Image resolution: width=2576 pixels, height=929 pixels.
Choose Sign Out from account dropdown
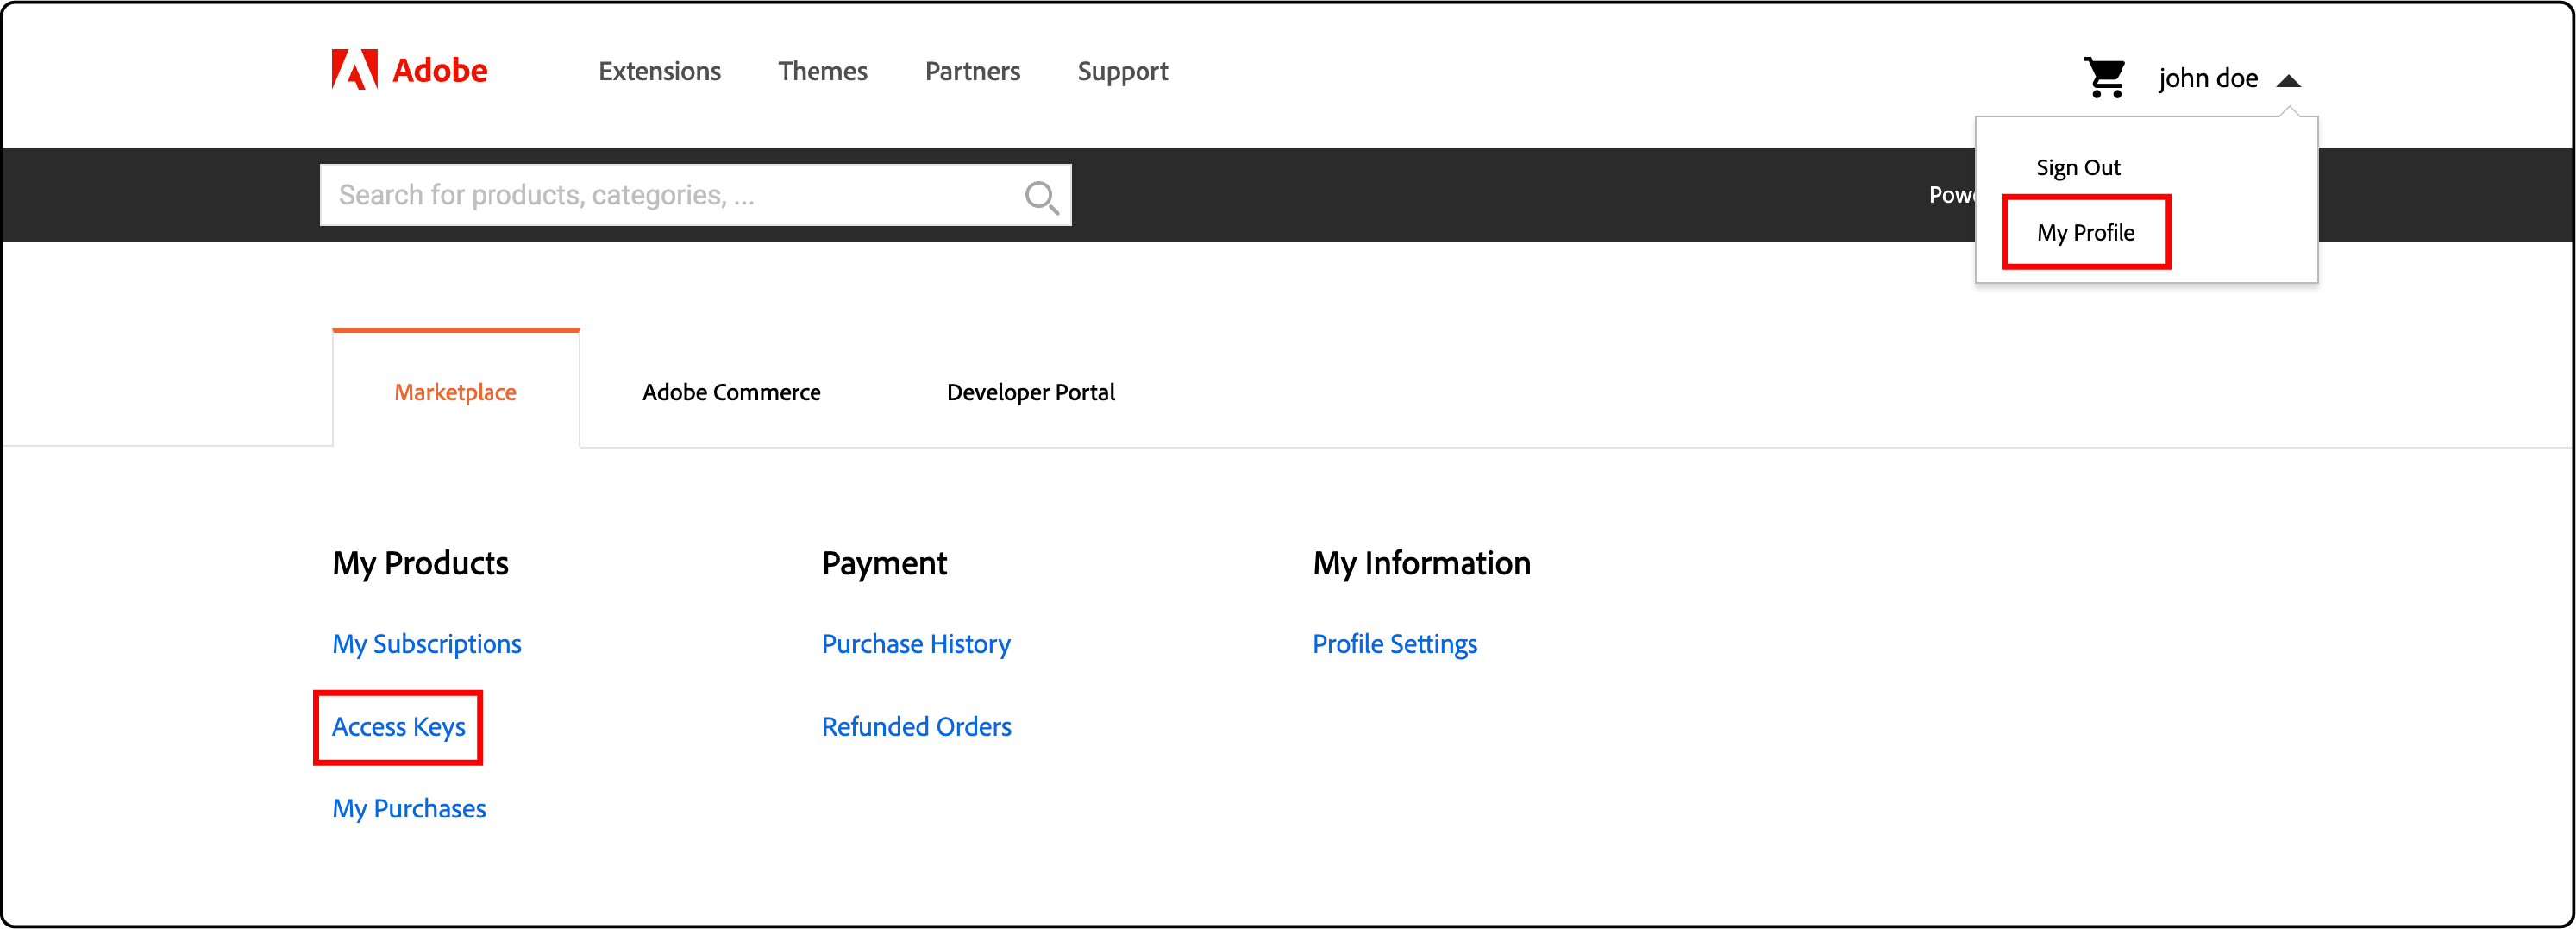click(2078, 167)
